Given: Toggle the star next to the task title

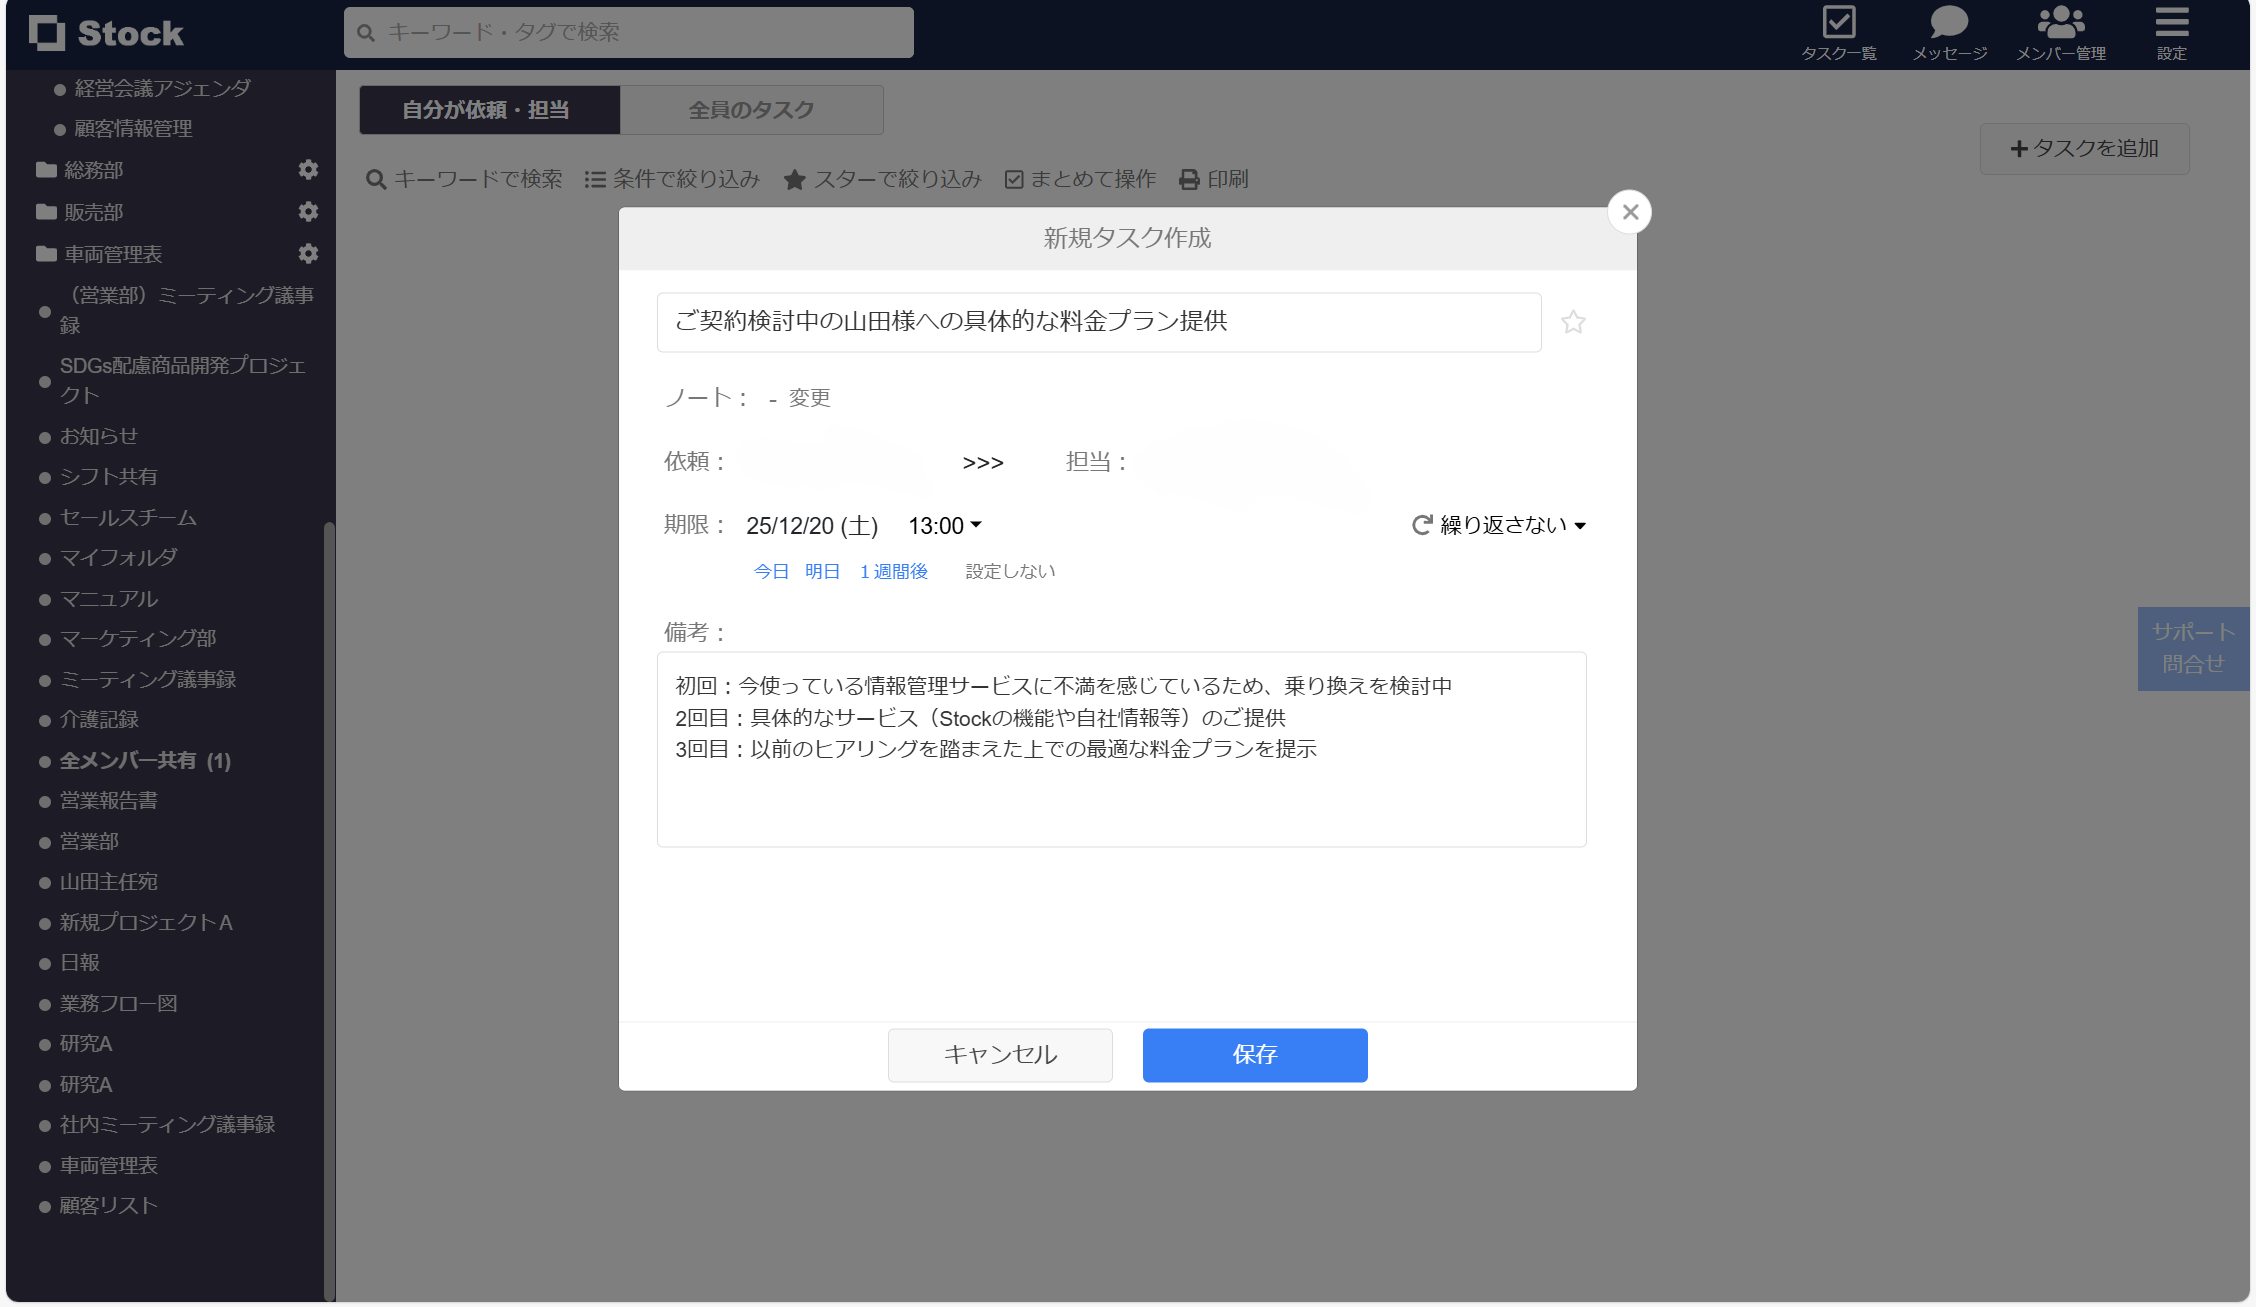Looking at the screenshot, I should 1573,322.
